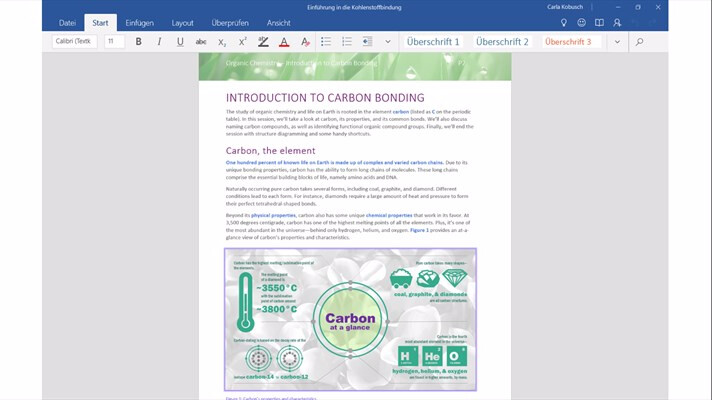The height and width of the screenshot is (400, 712).
Task: Choose the text highlight color tool
Action: (263, 42)
